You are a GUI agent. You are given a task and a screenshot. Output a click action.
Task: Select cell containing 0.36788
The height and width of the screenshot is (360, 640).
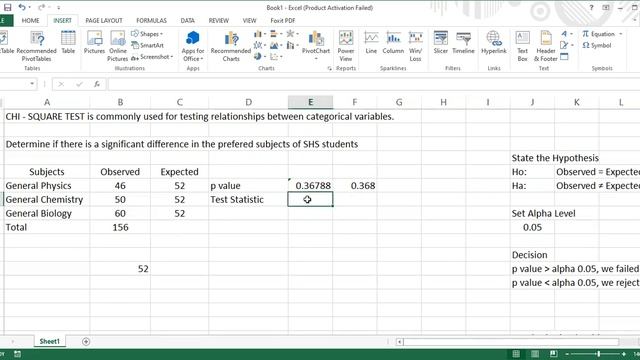point(310,186)
